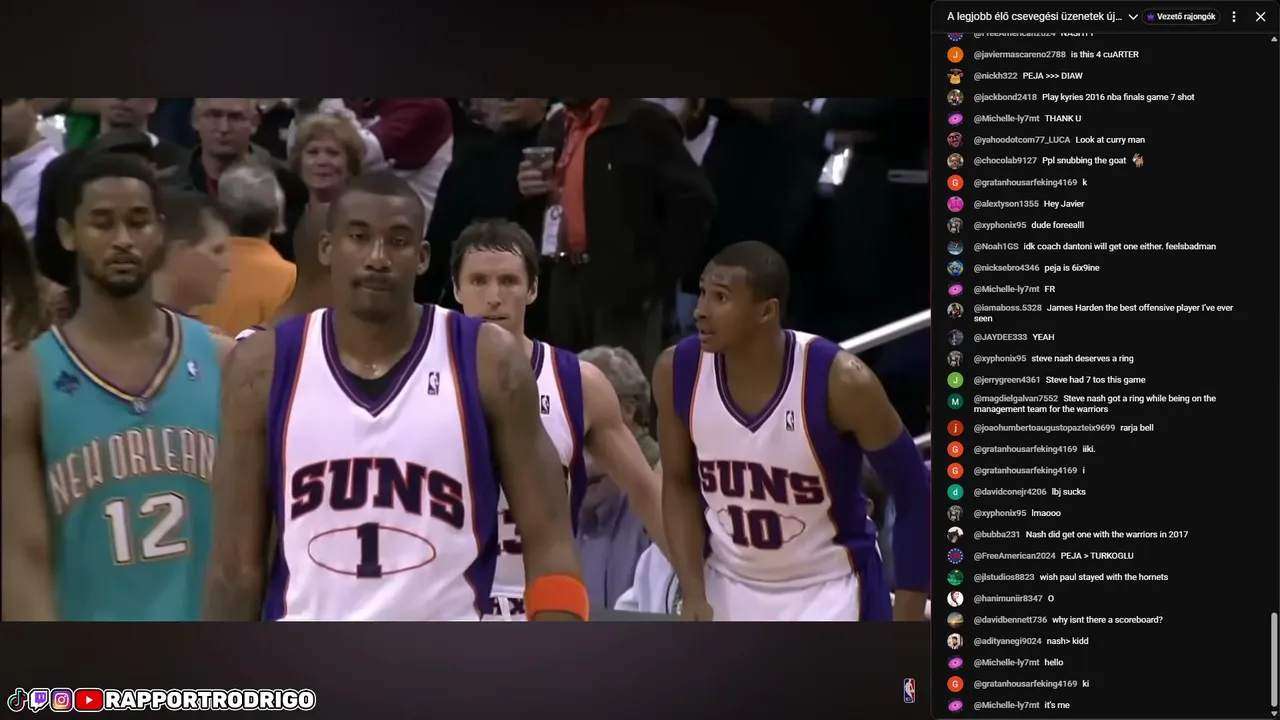1280x720 pixels.
Task: Click the message "Nash did get one with the warriors in 2017"
Action: point(1107,535)
